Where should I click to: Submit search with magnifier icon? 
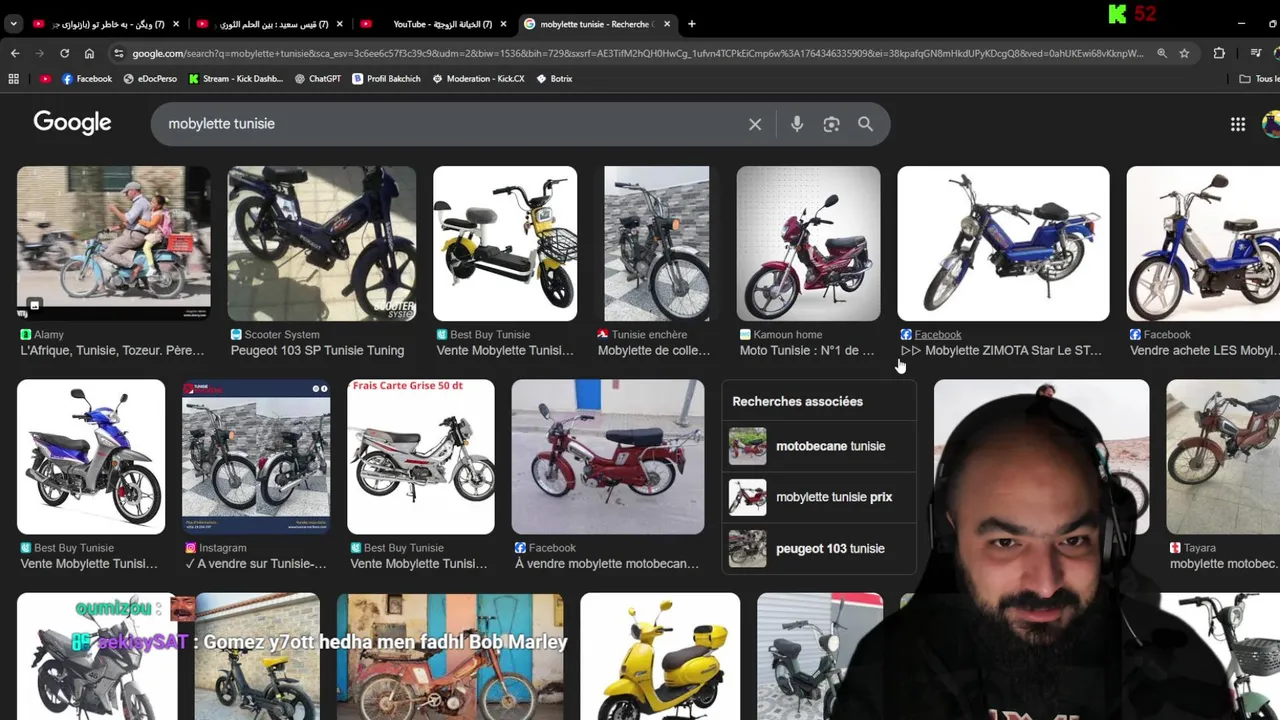[x=865, y=124]
